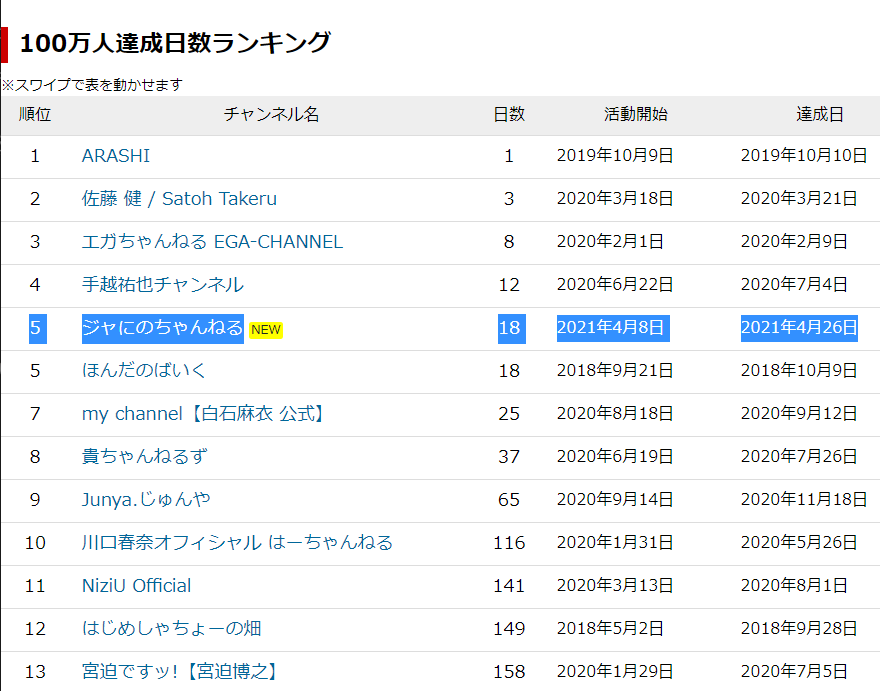This screenshot has width=880, height=691.
Task: Open 川口春奈オフィシャル はーちゃんねる link
Action: pyautogui.click(x=237, y=543)
